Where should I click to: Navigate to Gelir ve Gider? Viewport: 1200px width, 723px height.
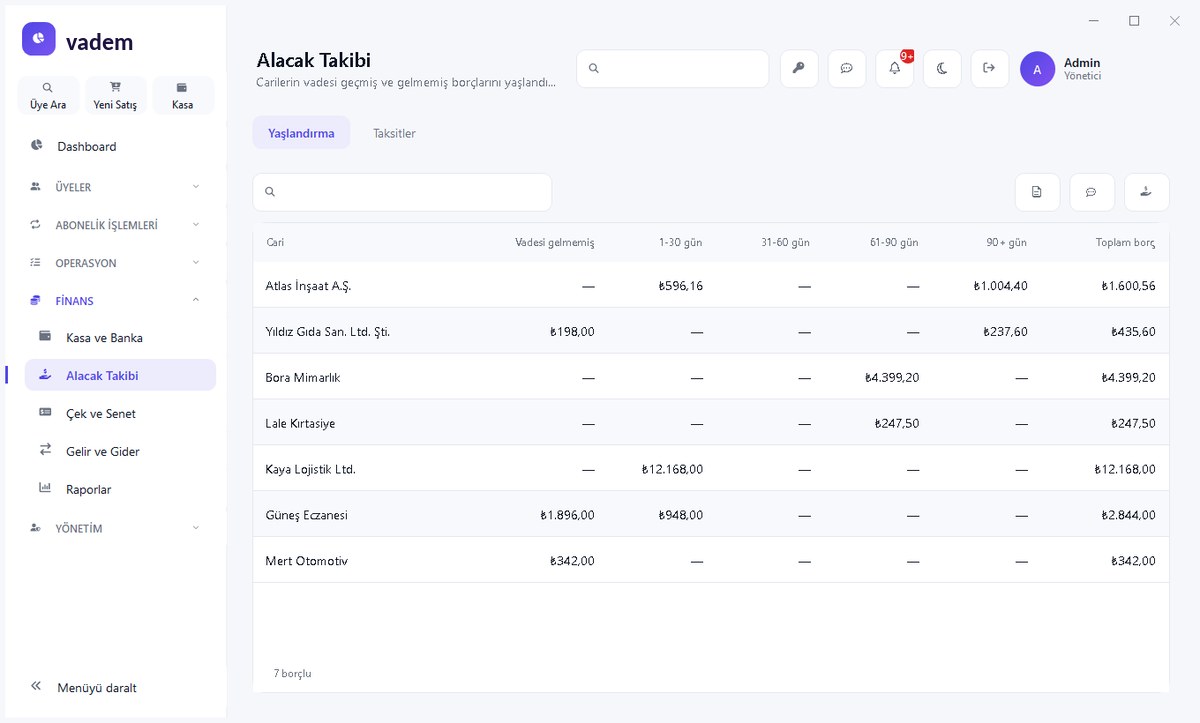pos(120,451)
